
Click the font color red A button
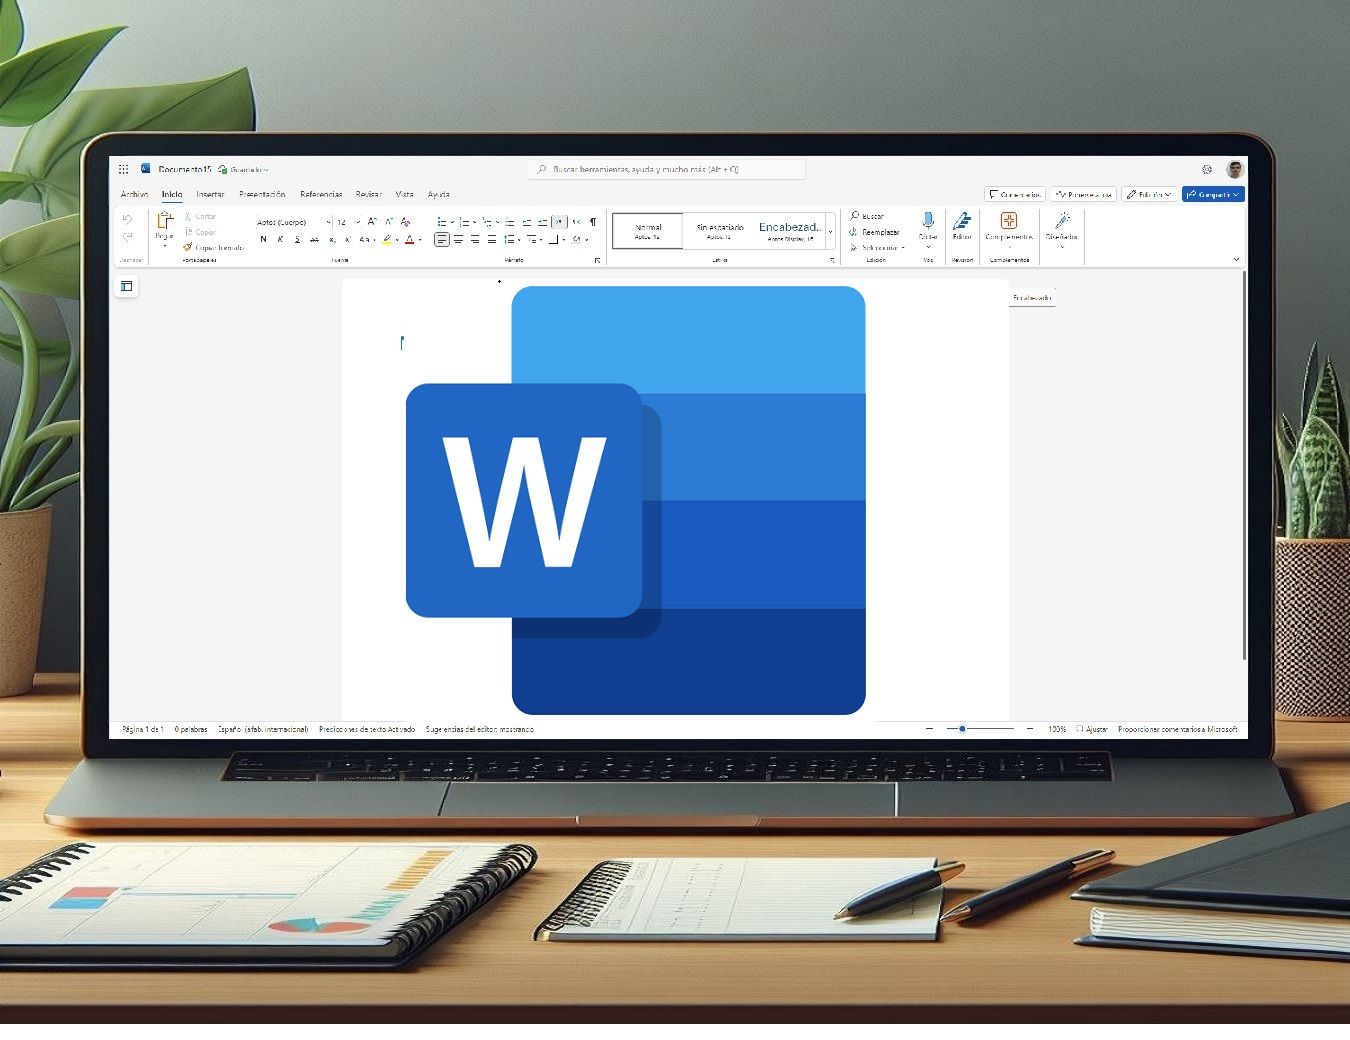click(x=409, y=240)
